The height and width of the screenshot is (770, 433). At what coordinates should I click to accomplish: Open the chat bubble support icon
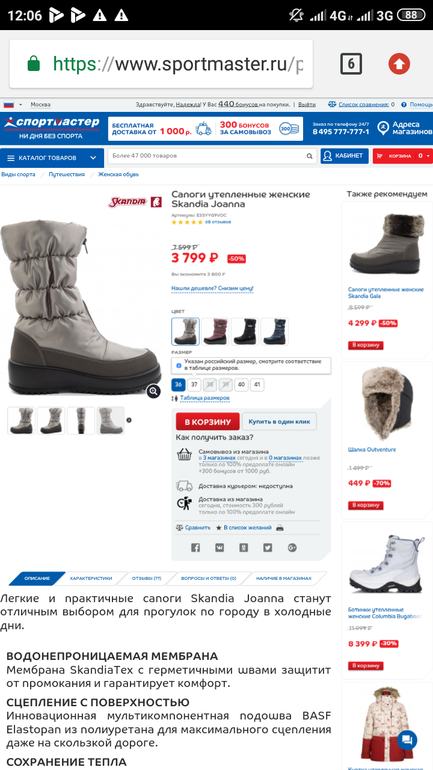click(x=407, y=739)
